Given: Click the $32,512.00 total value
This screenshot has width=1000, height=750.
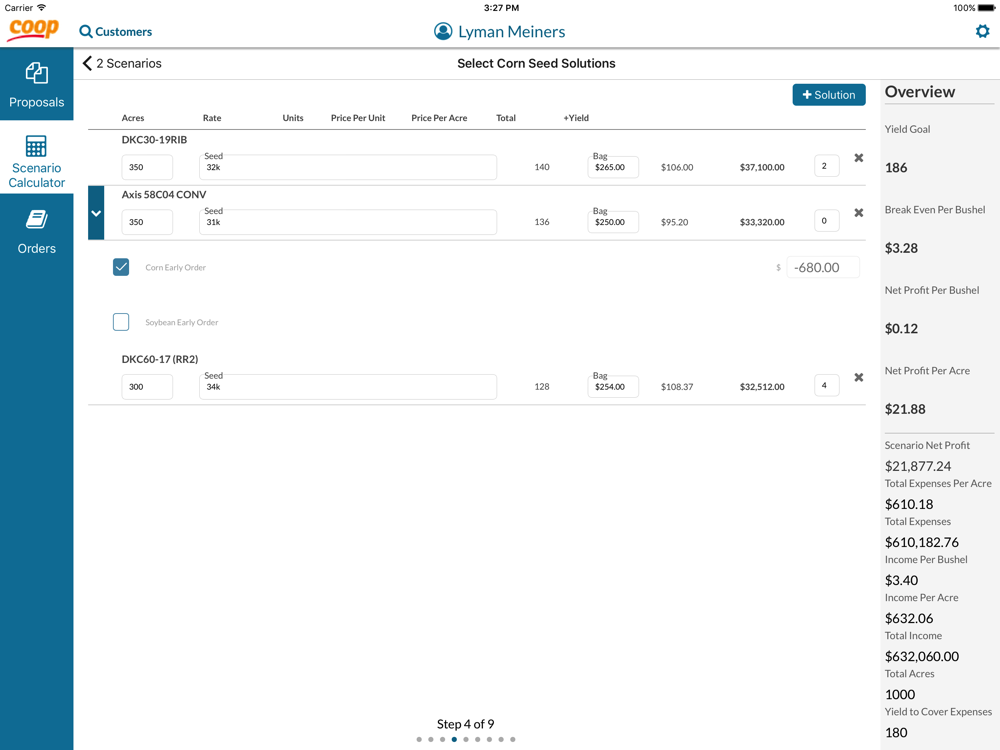Looking at the screenshot, I should 762,386.
